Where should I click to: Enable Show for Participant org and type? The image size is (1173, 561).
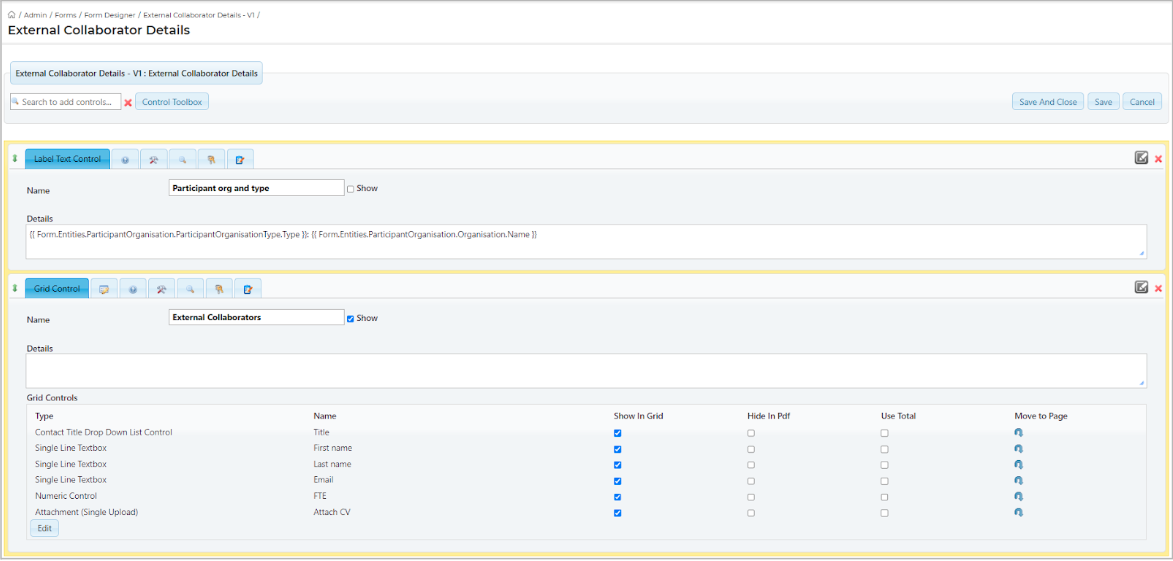tap(350, 188)
